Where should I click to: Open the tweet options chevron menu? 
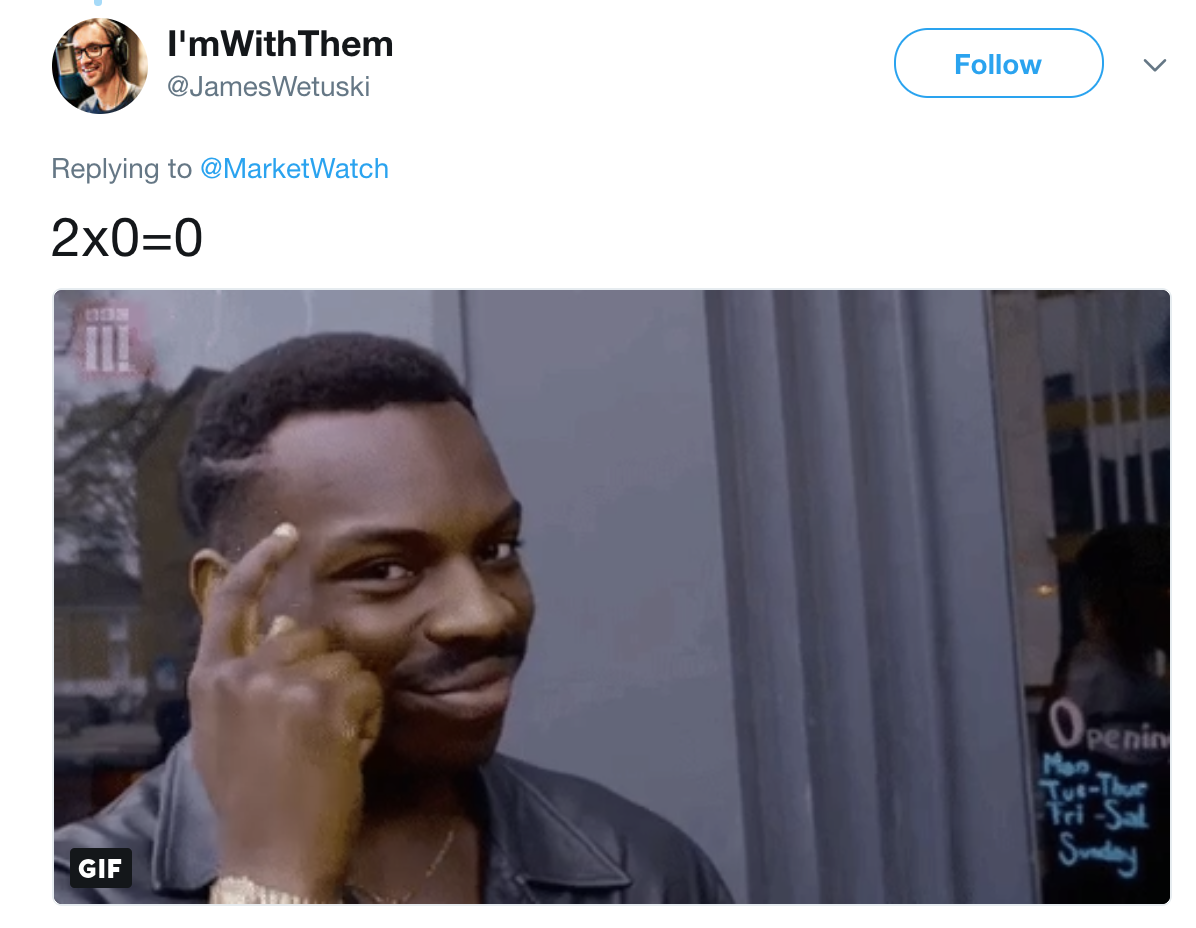(1155, 65)
